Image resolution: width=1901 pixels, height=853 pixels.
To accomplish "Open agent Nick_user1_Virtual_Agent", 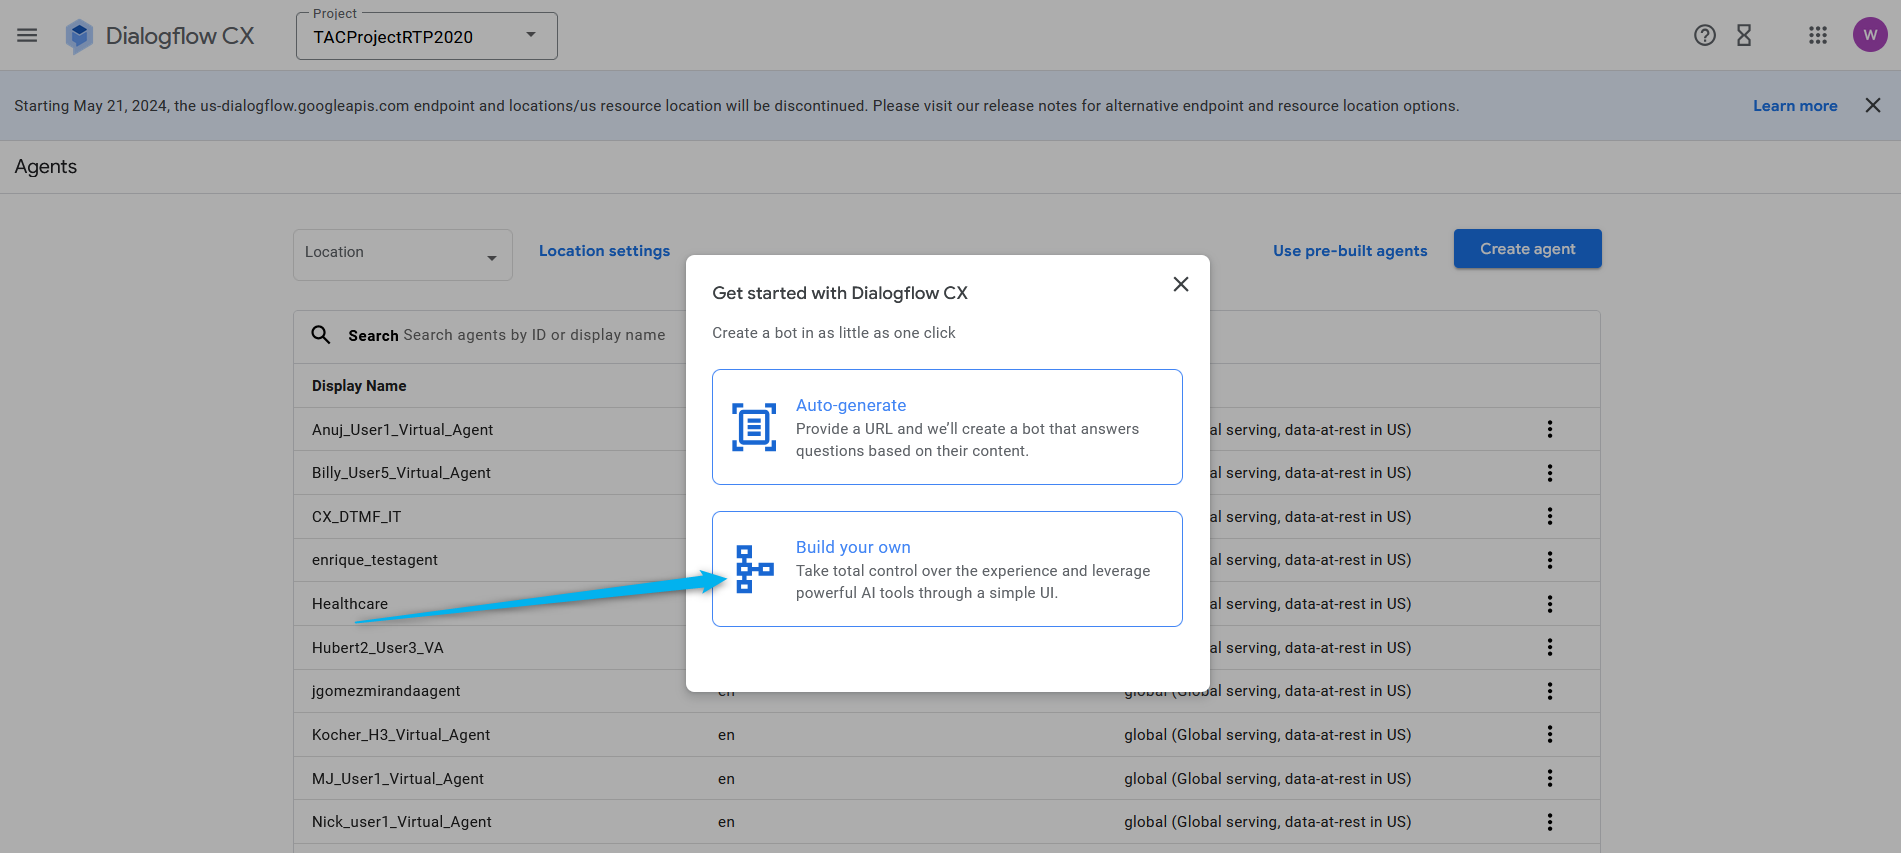I will 402,822.
